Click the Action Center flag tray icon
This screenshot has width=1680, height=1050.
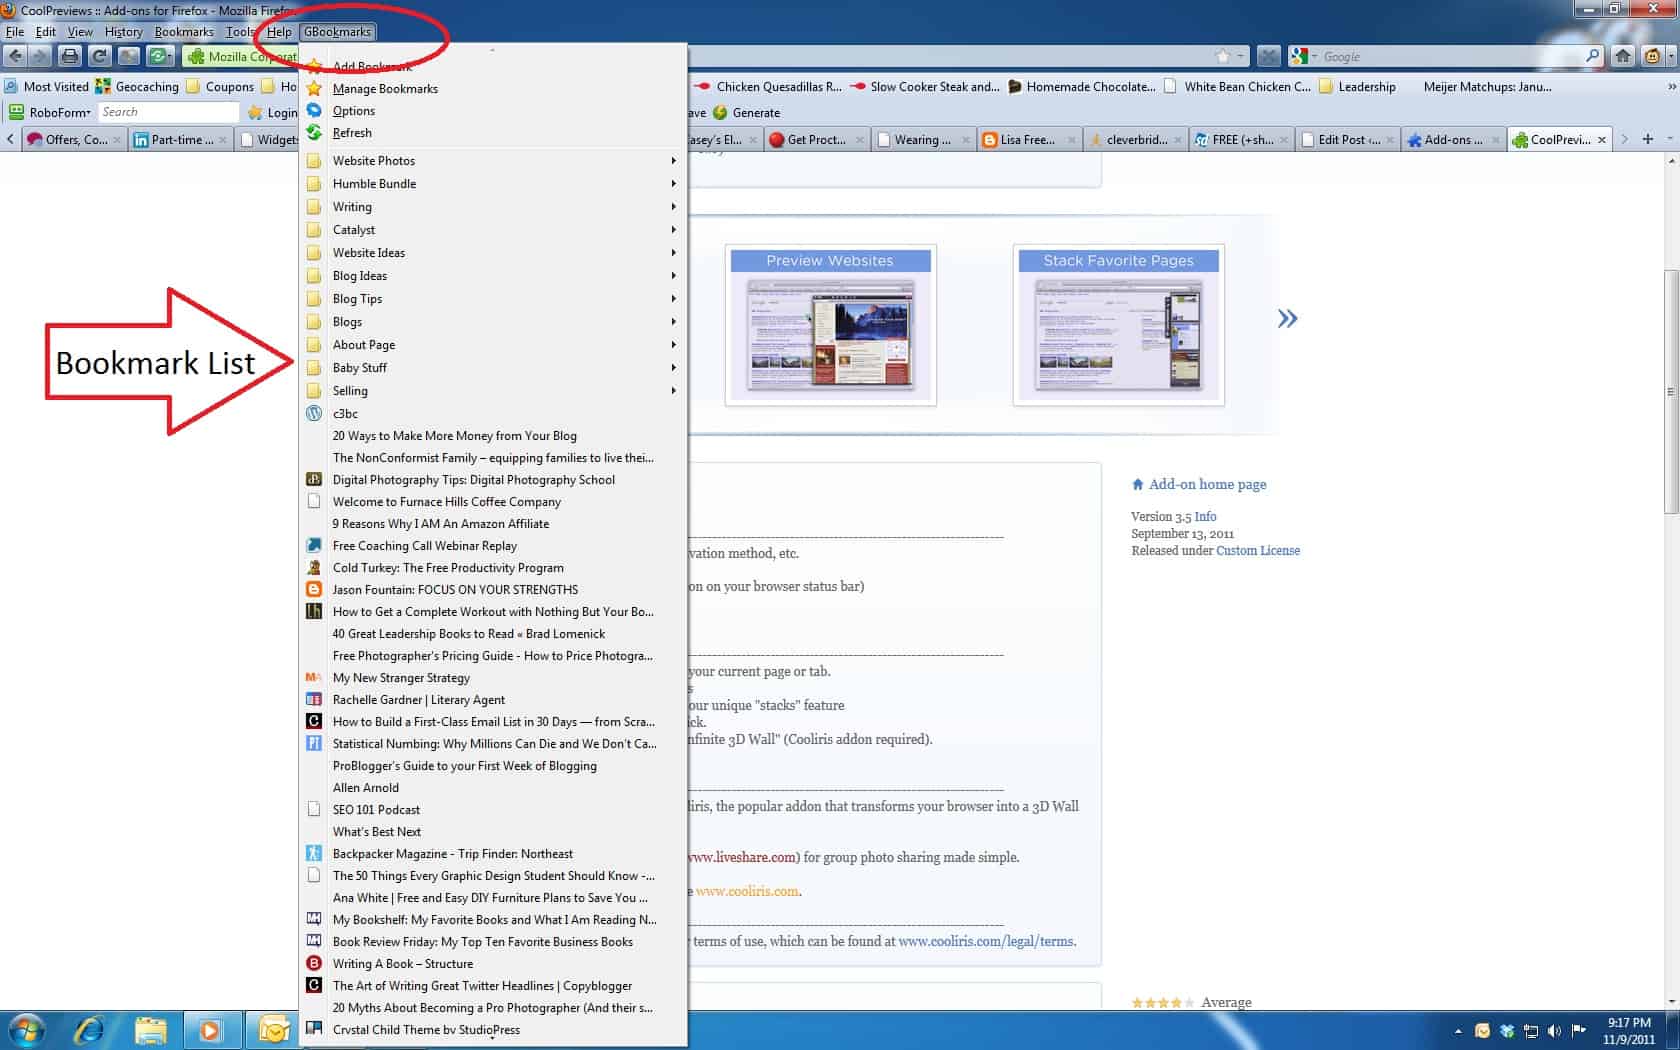pyautogui.click(x=1579, y=1031)
